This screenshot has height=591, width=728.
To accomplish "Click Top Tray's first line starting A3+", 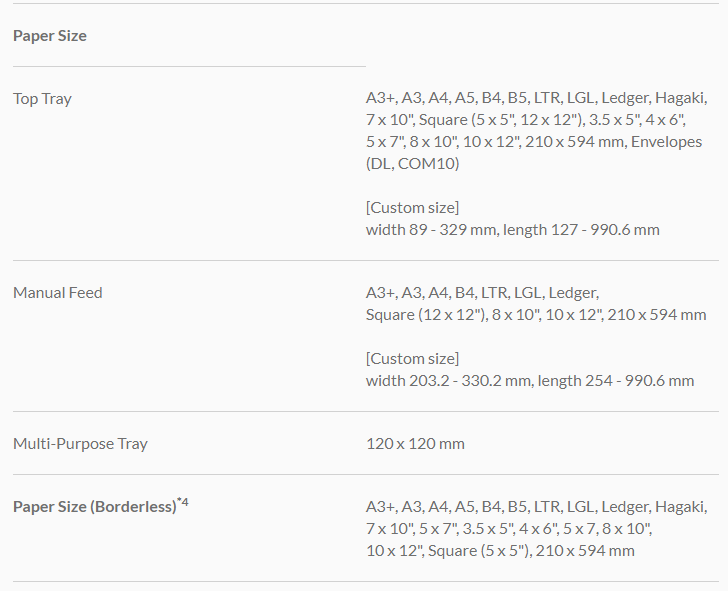I will pyautogui.click(x=536, y=98).
